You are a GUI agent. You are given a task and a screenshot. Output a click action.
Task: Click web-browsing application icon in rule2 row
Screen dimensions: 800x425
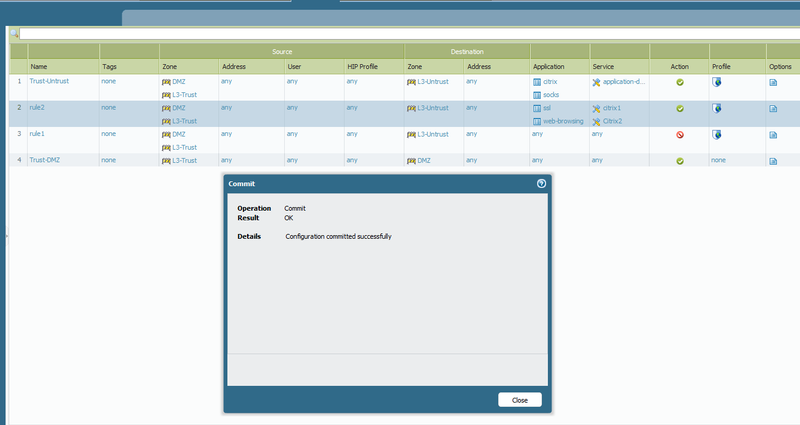click(537, 121)
